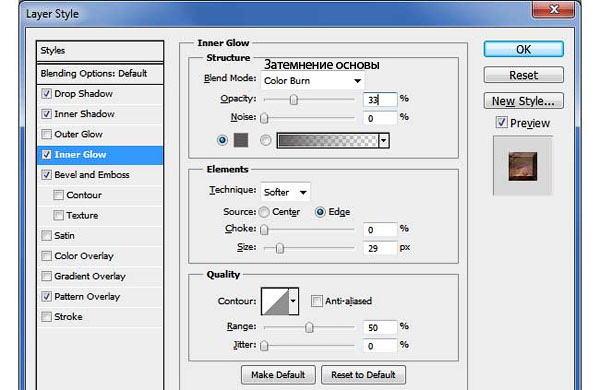Click the Contour curve thumbnail
The height and width of the screenshot is (390, 600).
(275, 301)
